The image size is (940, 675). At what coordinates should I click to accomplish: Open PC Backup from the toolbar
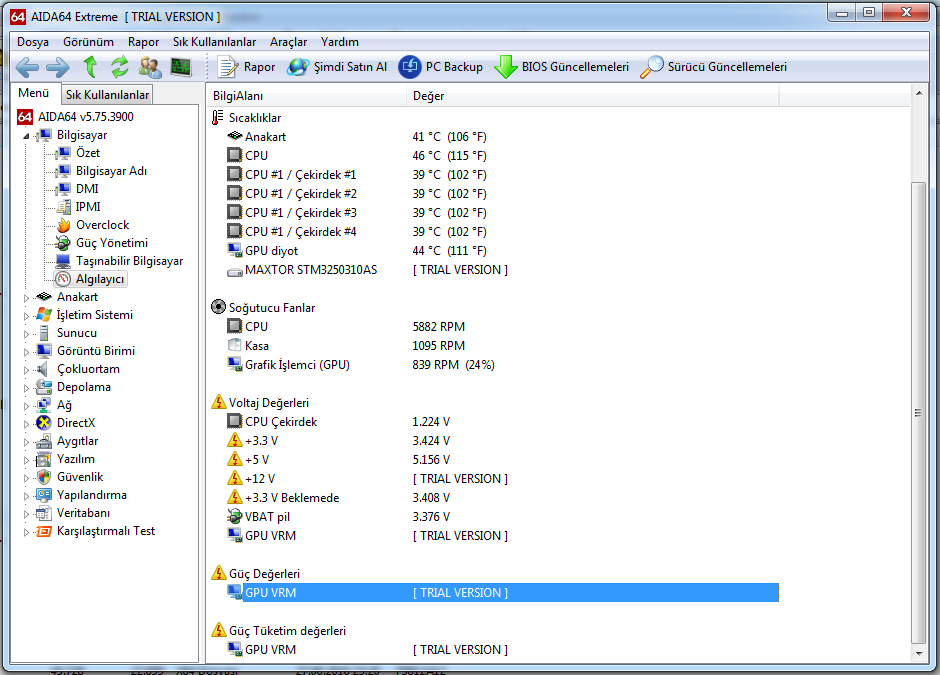point(441,67)
